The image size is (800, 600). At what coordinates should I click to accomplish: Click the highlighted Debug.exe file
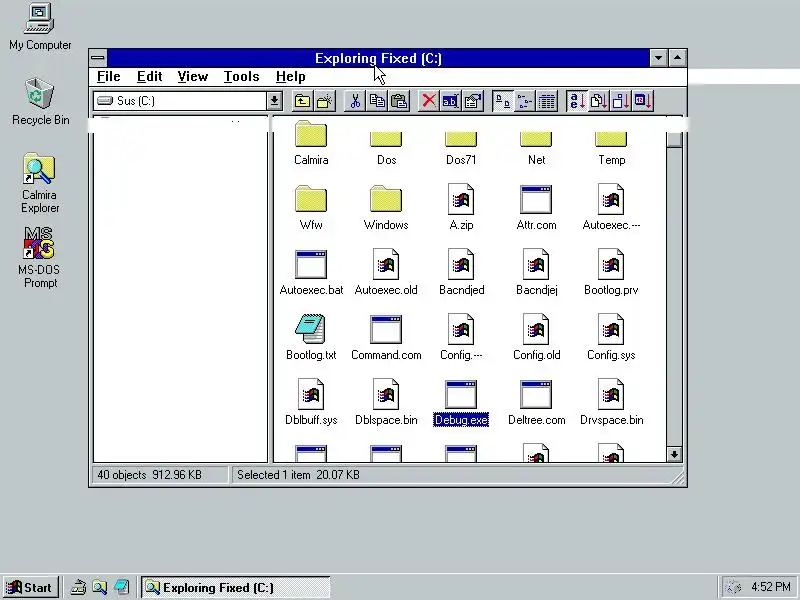click(x=461, y=403)
